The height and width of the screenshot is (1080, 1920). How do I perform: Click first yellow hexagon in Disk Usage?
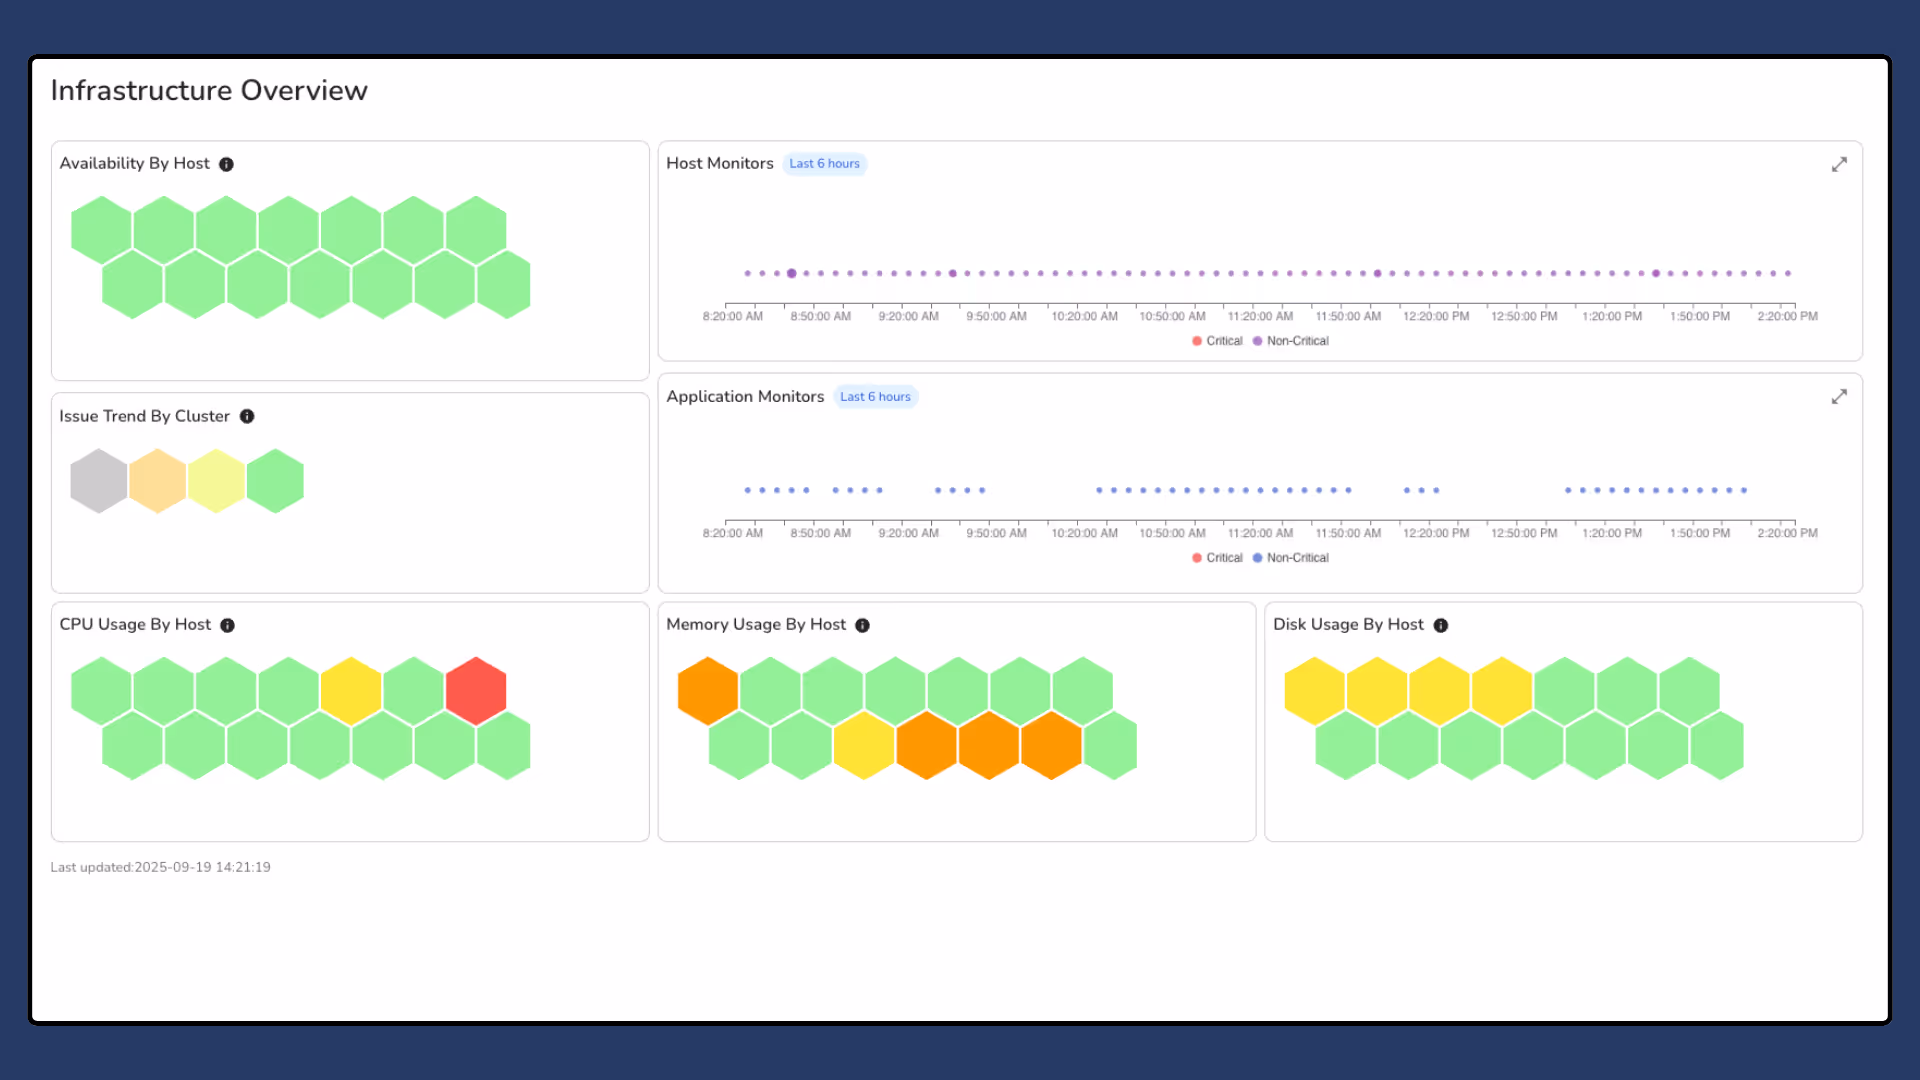point(1314,690)
